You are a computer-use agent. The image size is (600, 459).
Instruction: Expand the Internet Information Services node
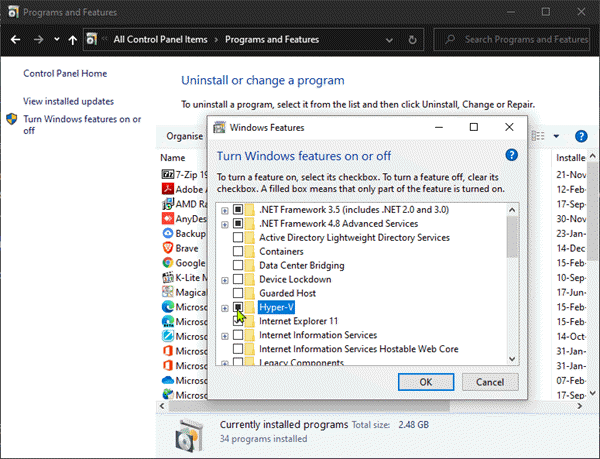click(x=224, y=336)
